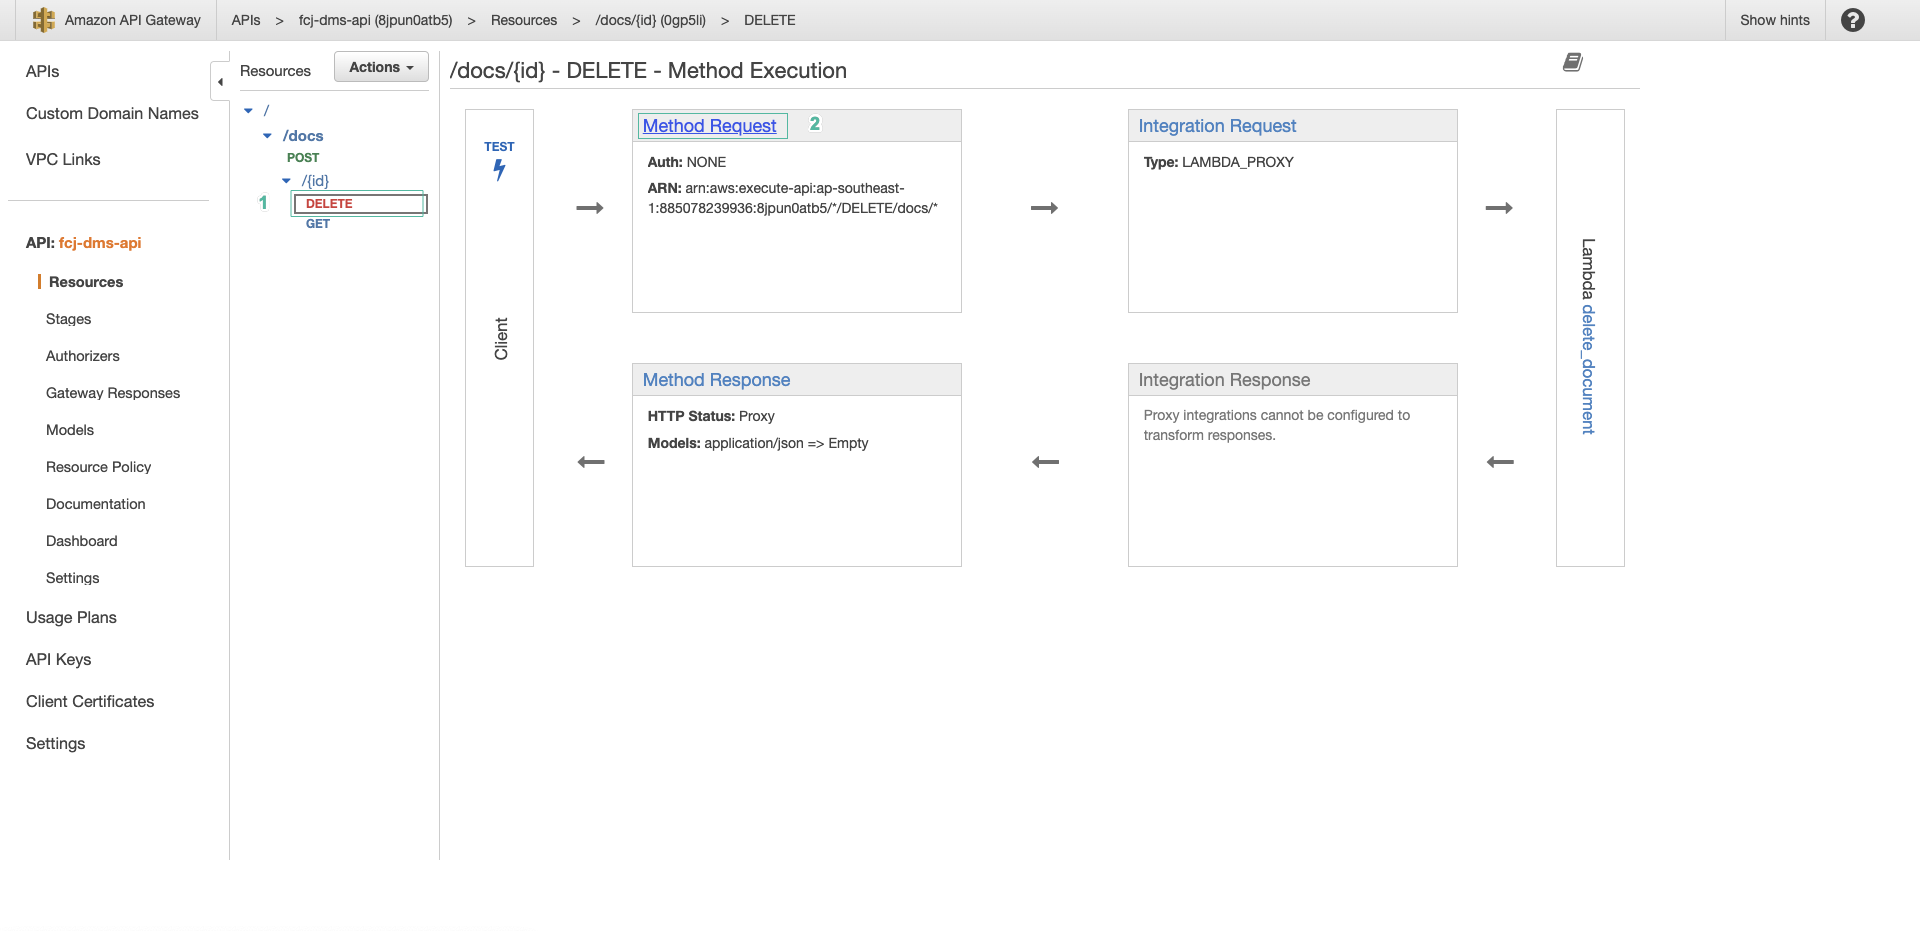The height and width of the screenshot is (931, 1920).
Task: Collapse the /{id} resource node
Action: 286,181
